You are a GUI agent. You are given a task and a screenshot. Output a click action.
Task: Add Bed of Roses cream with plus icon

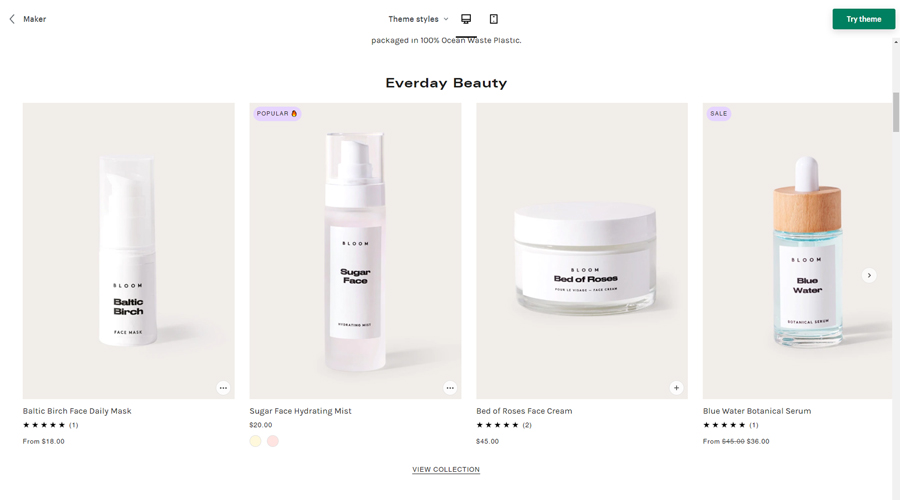(x=676, y=388)
